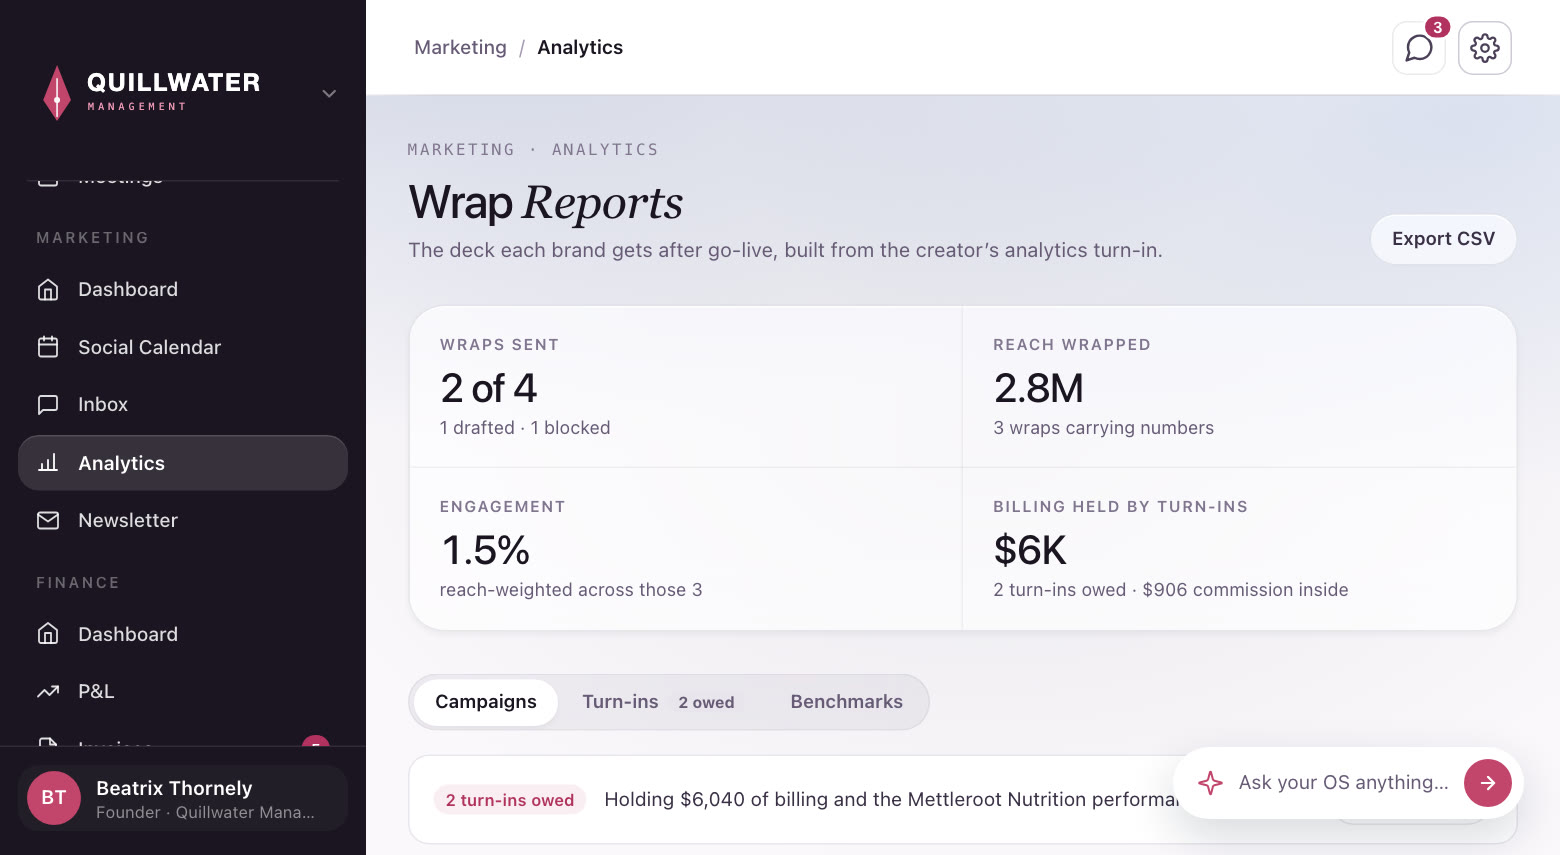1560x855 pixels.
Task: Click the '1.5%' engagement value
Action: (486, 550)
